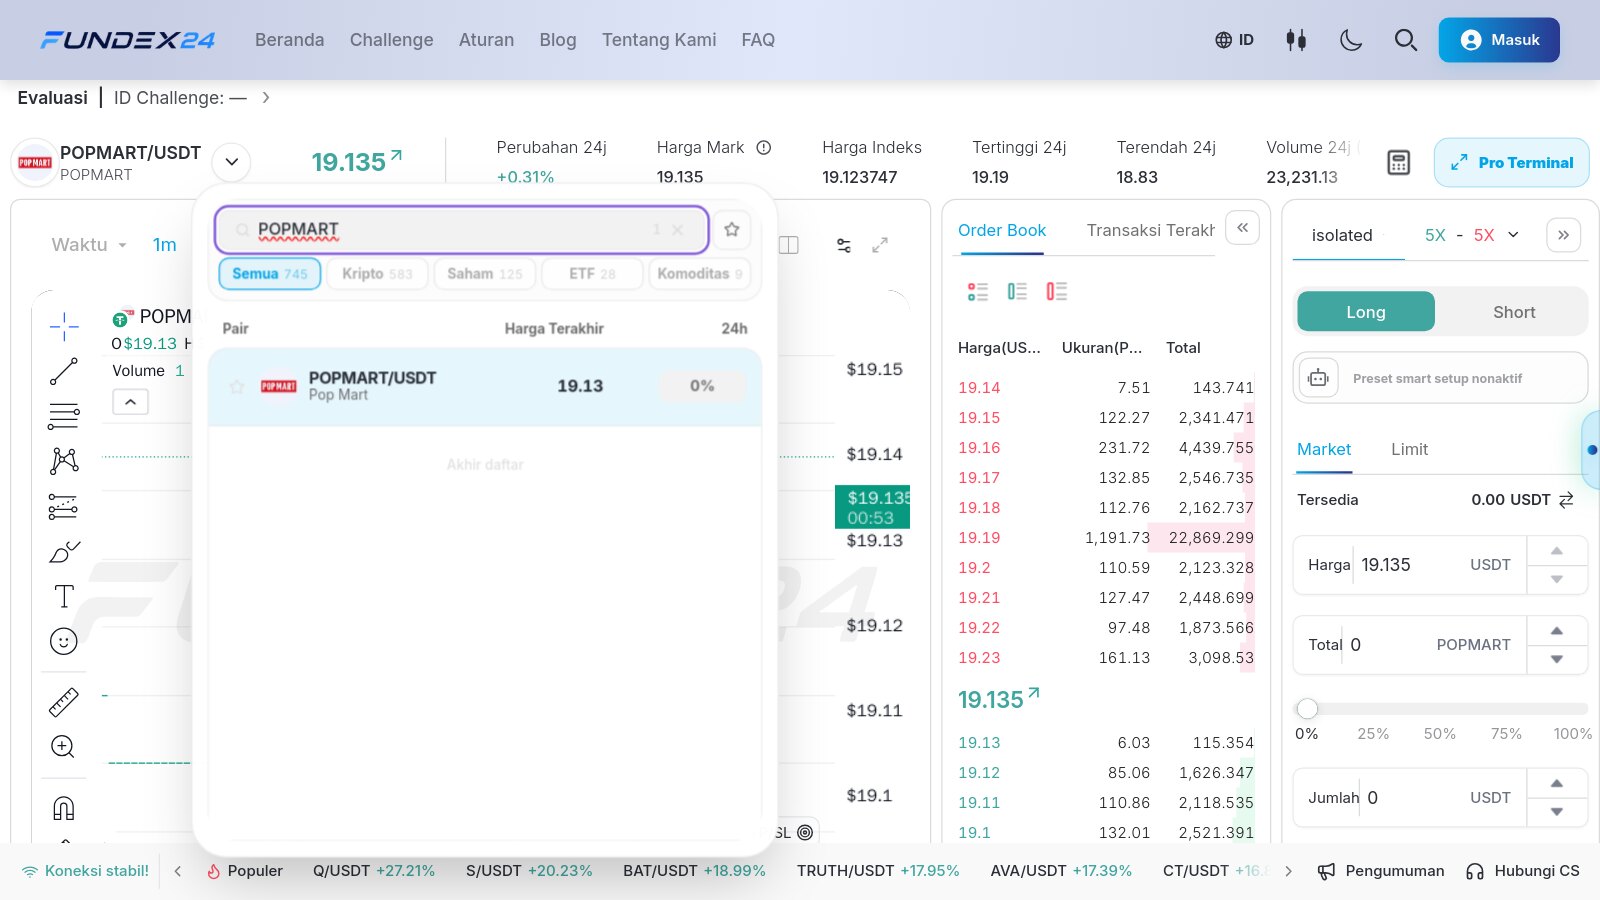Focus the POPMART pair search field
Screen dimensions: 1600x900
click(x=461, y=230)
